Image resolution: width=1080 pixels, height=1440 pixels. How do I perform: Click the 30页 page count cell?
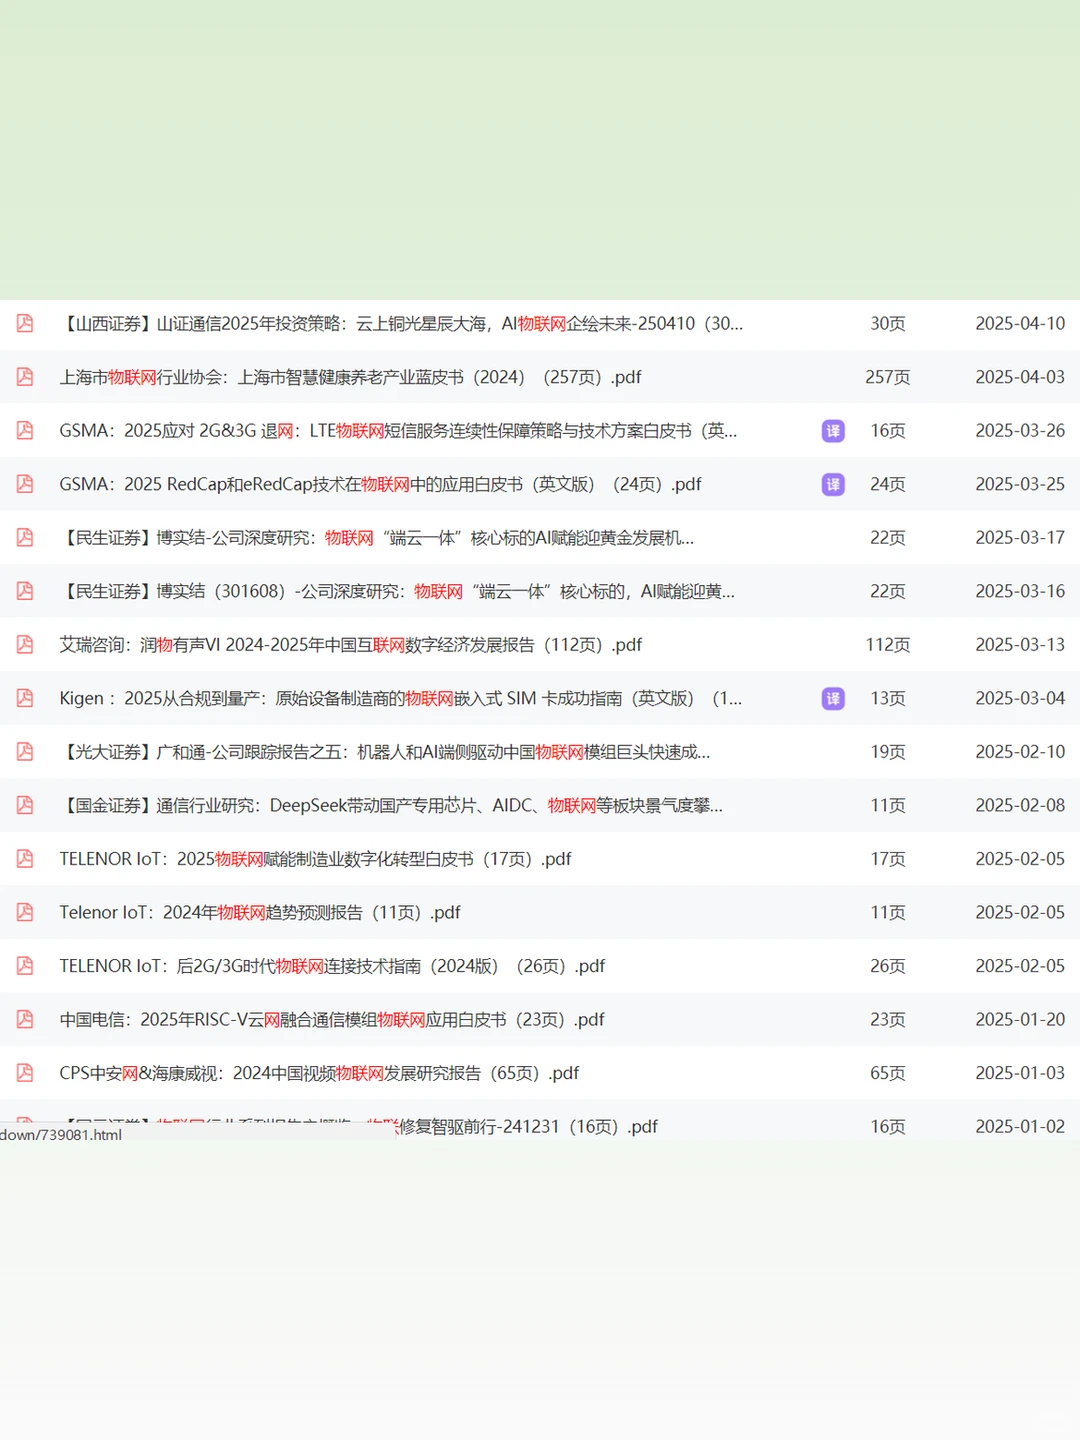(888, 323)
